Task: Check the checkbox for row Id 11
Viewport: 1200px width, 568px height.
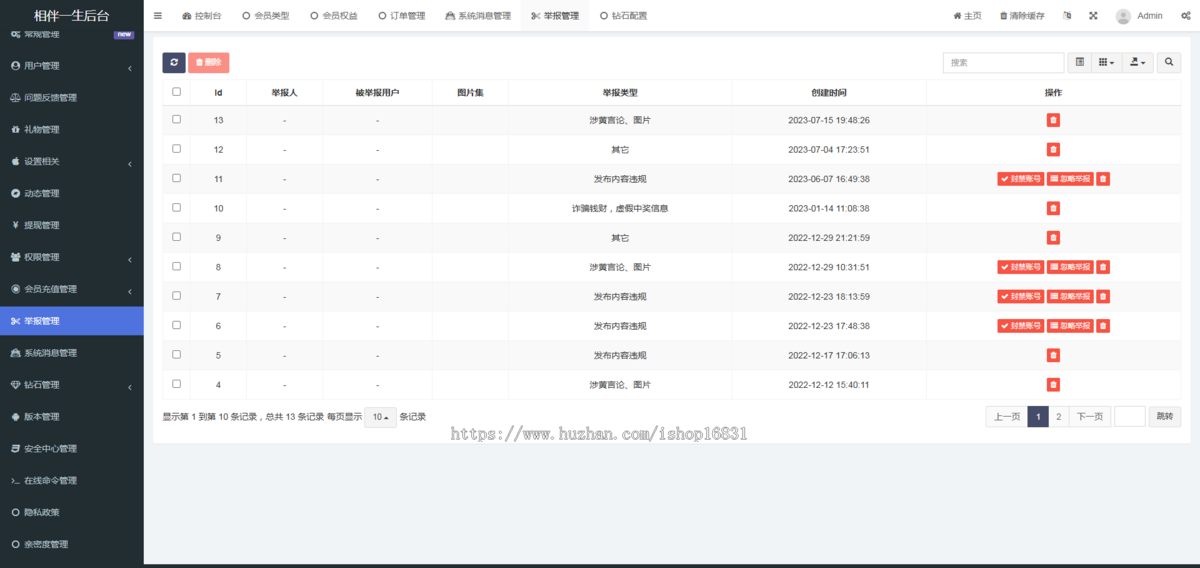Action: coord(177,178)
